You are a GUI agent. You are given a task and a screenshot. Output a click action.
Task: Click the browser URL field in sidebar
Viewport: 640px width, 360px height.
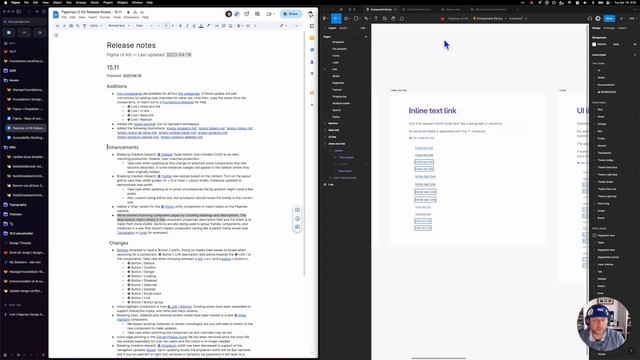click(24, 22)
